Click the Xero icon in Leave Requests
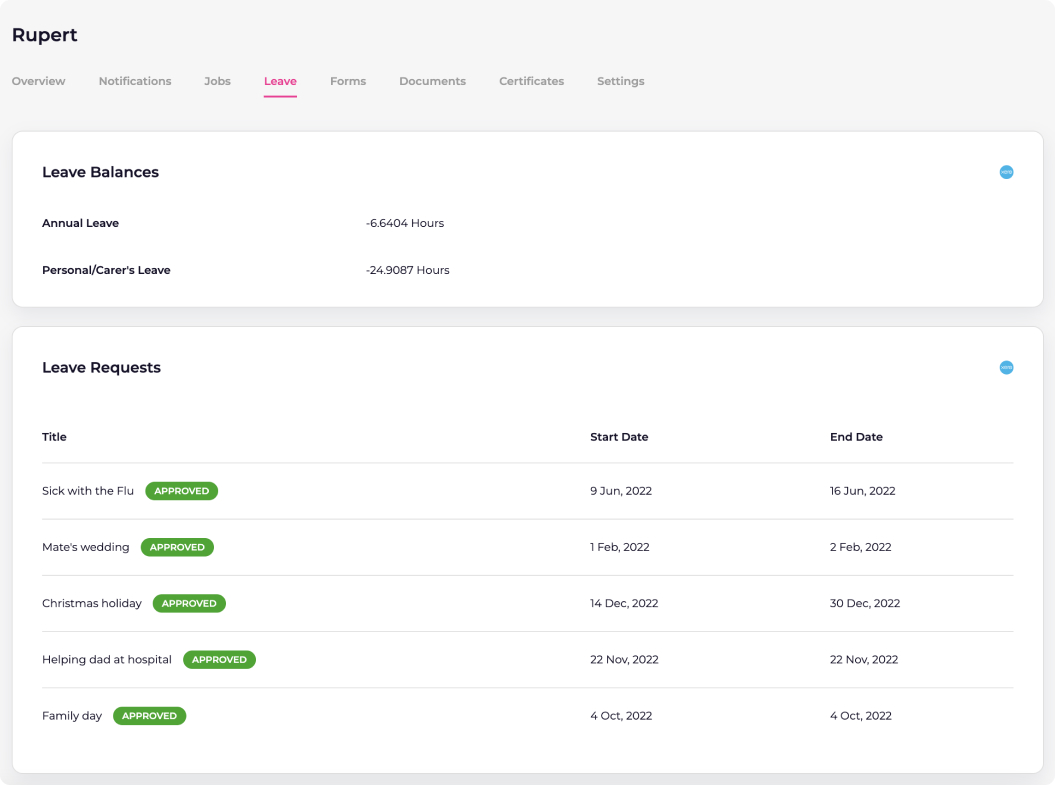The image size is (1055, 785). pyautogui.click(x=1006, y=367)
